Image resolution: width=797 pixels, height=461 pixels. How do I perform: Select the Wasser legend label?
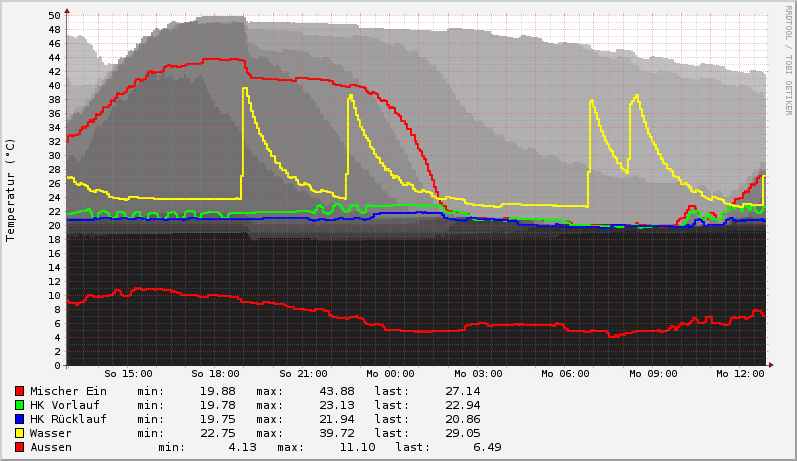coord(51,433)
